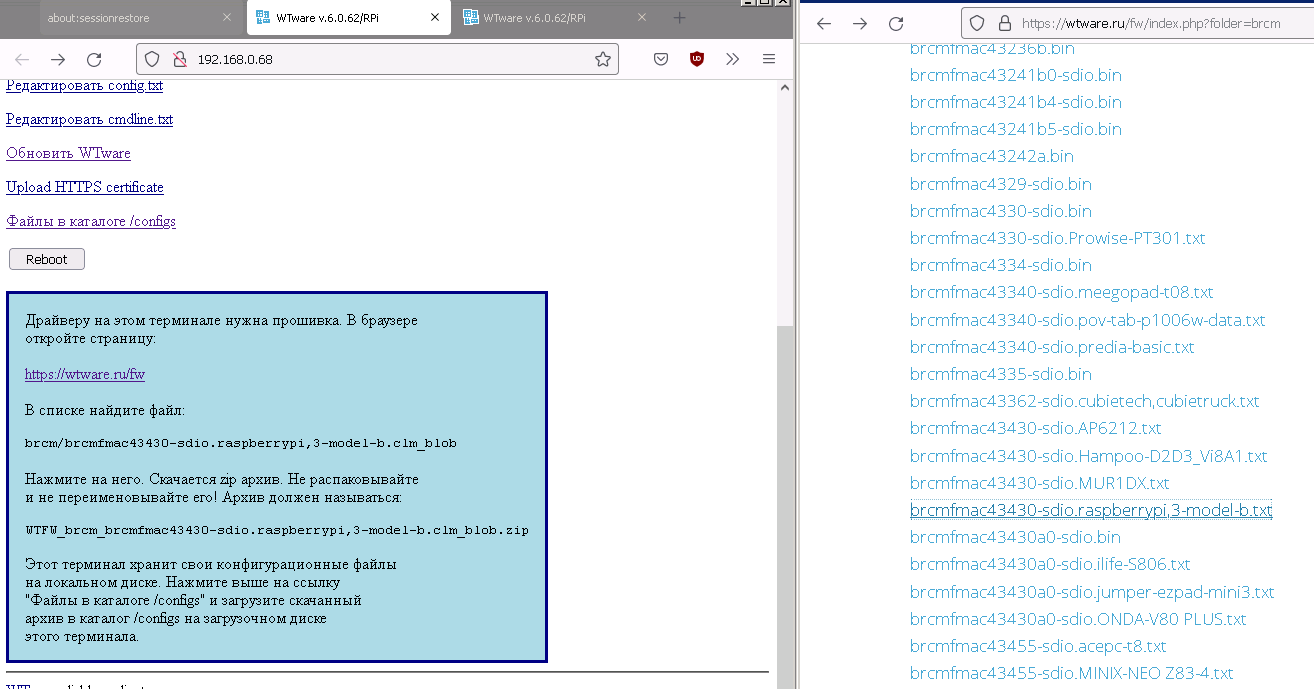Image resolution: width=1314 pixels, height=689 pixels.
Task: Close the active WTware tab
Action: (x=434, y=18)
